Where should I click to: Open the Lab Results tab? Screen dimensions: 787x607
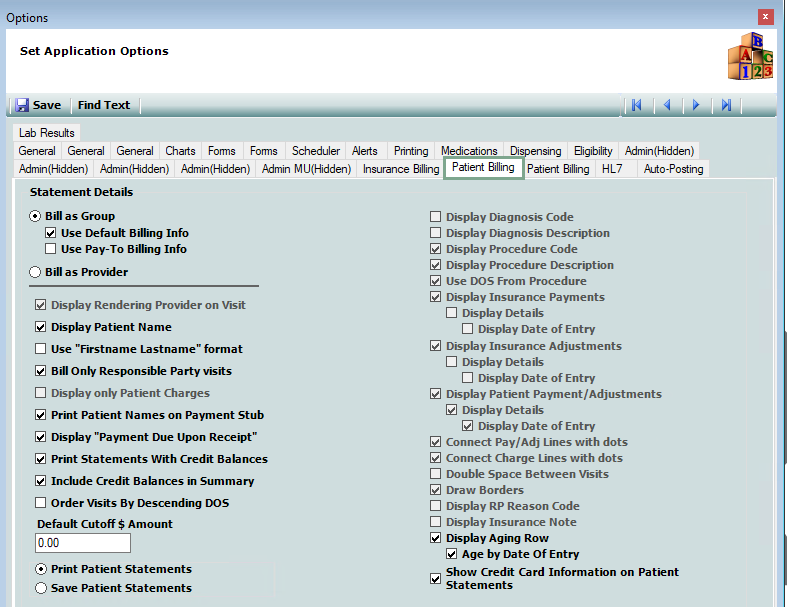pyautogui.click(x=46, y=133)
